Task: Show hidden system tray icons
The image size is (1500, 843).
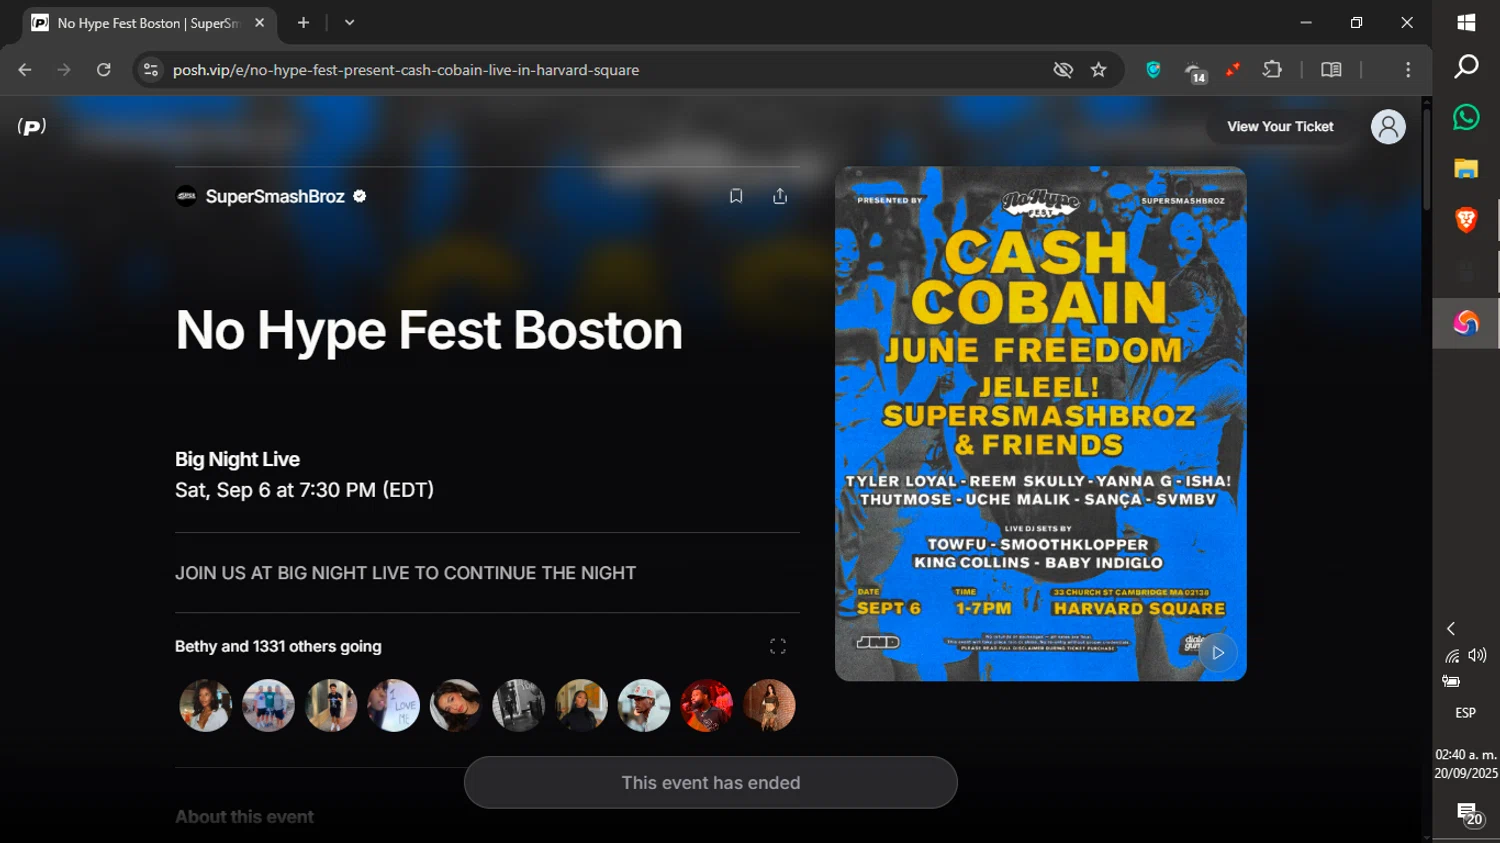Action: pos(1451,628)
